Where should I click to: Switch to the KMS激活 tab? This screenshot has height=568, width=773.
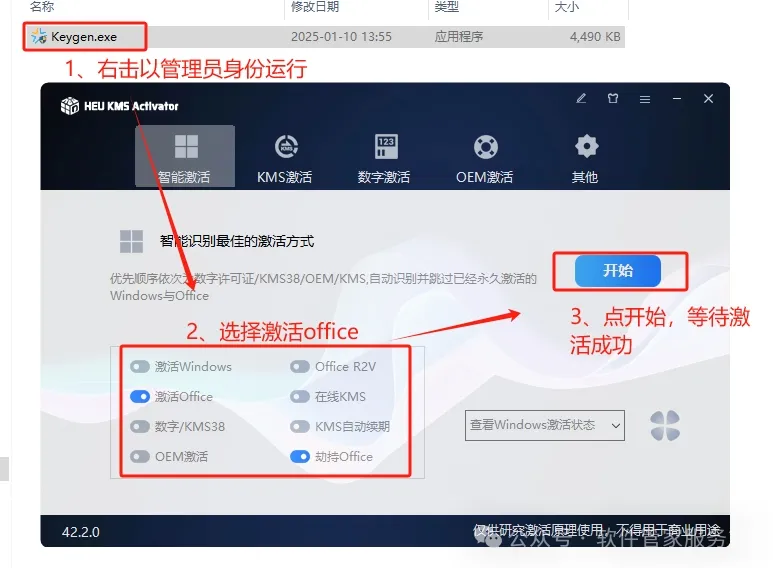(x=285, y=158)
